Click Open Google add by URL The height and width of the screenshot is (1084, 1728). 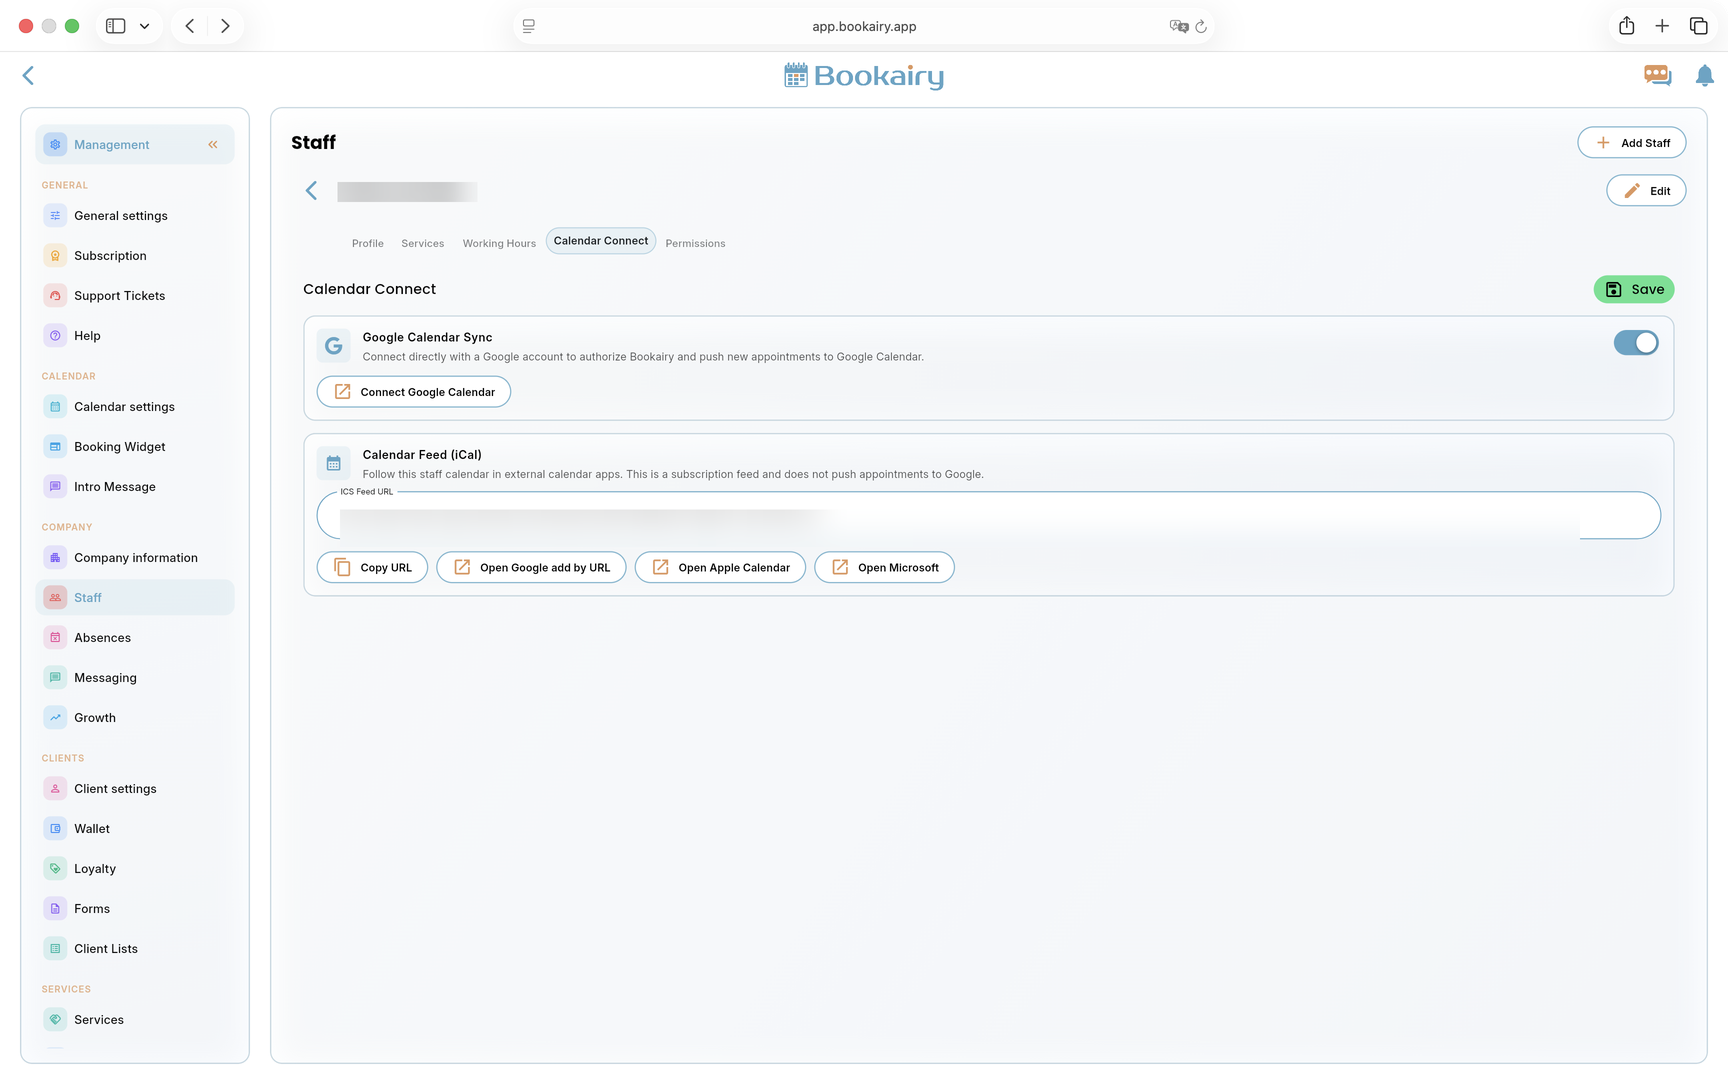pos(531,568)
